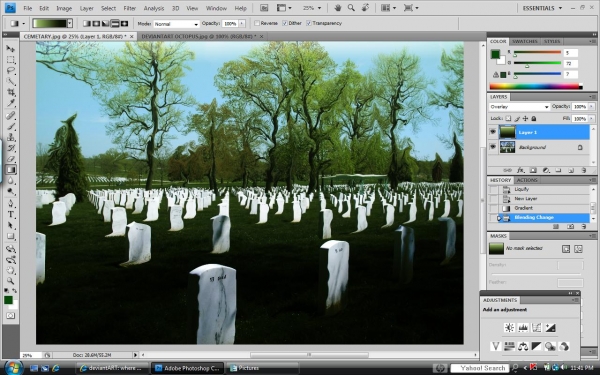Switch to the SWATCHES tab
This screenshot has height=375, width=600.
point(525,41)
